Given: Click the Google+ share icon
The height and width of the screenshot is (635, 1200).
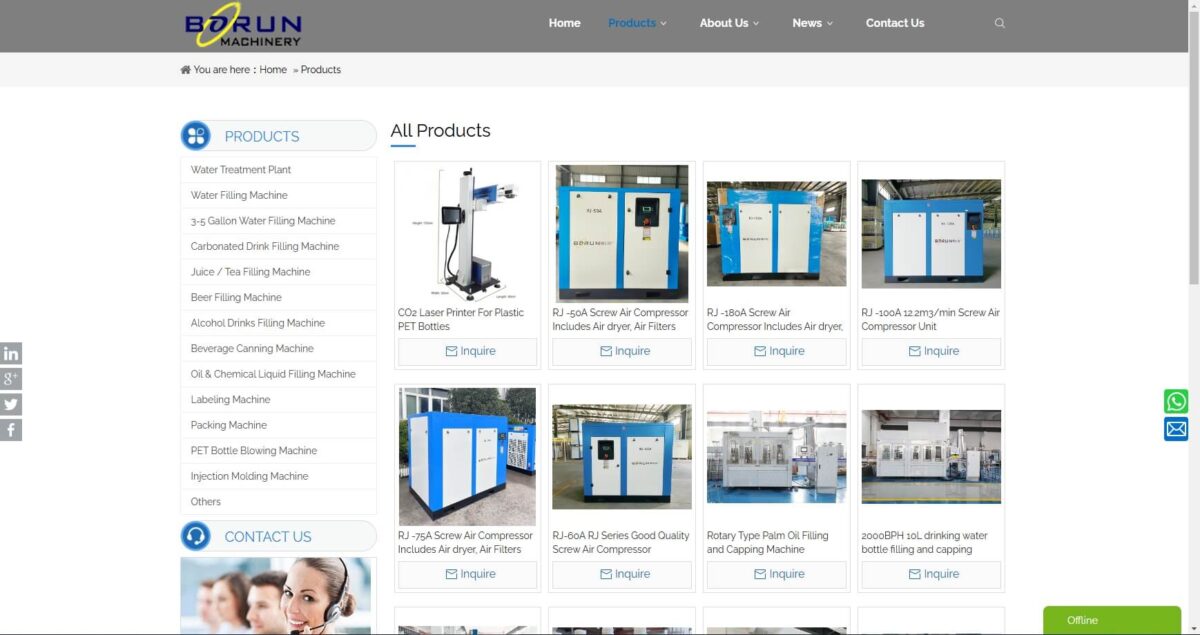Looking at the screenshot, I should [11, 378].
